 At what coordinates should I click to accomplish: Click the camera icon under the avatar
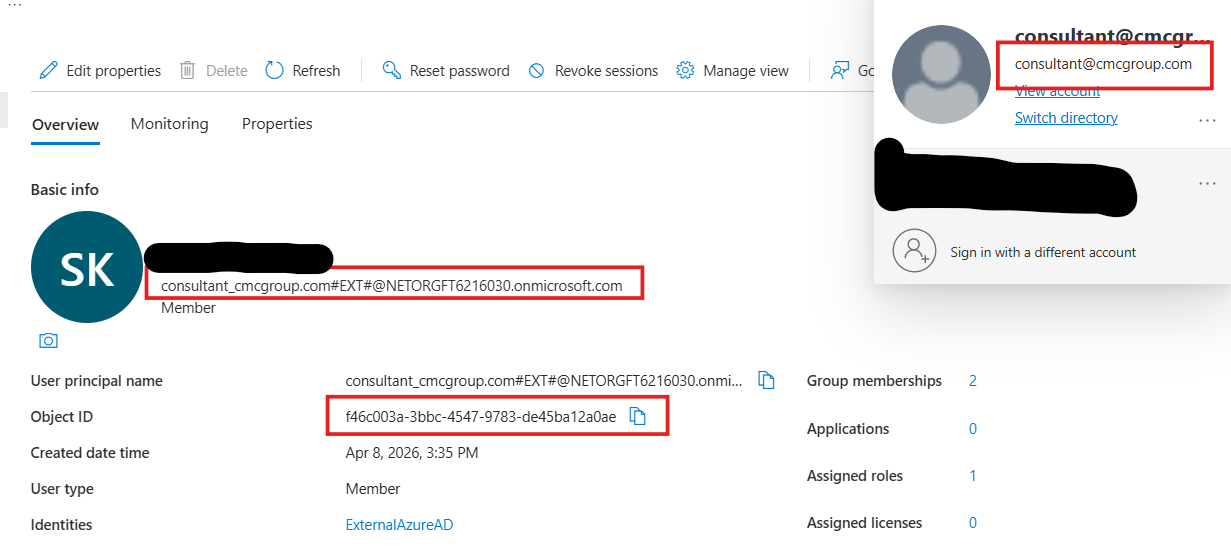click(x=48, y=341)
